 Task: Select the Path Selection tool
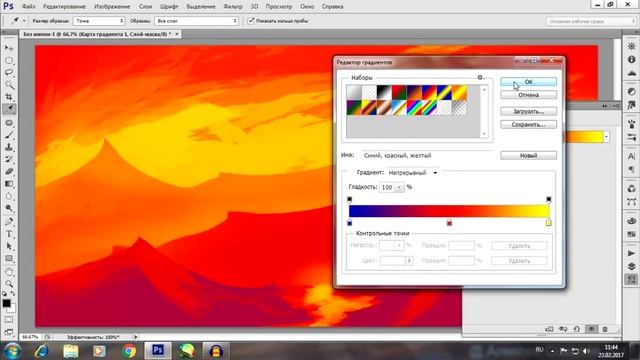(x=9, y=247)
